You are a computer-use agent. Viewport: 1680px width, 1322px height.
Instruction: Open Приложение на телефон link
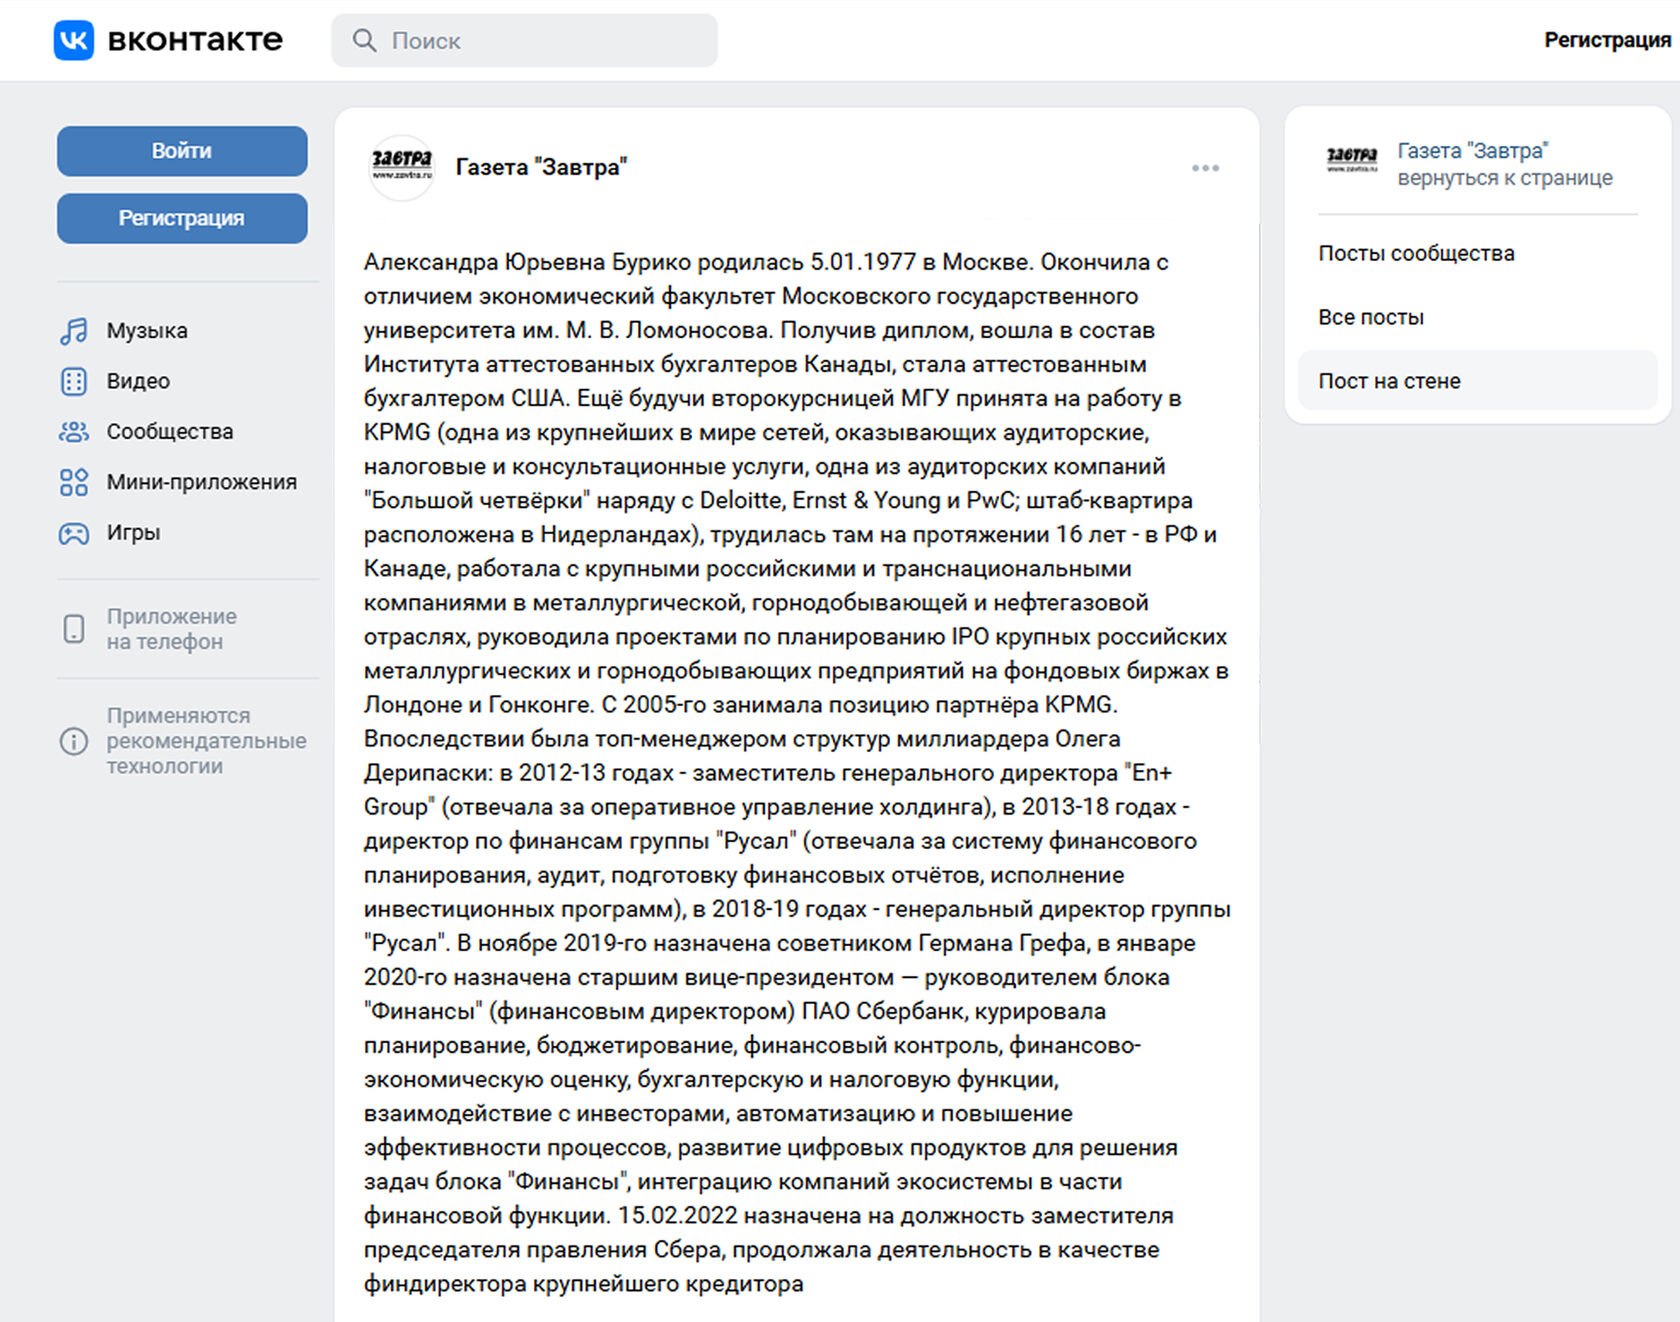172,629
